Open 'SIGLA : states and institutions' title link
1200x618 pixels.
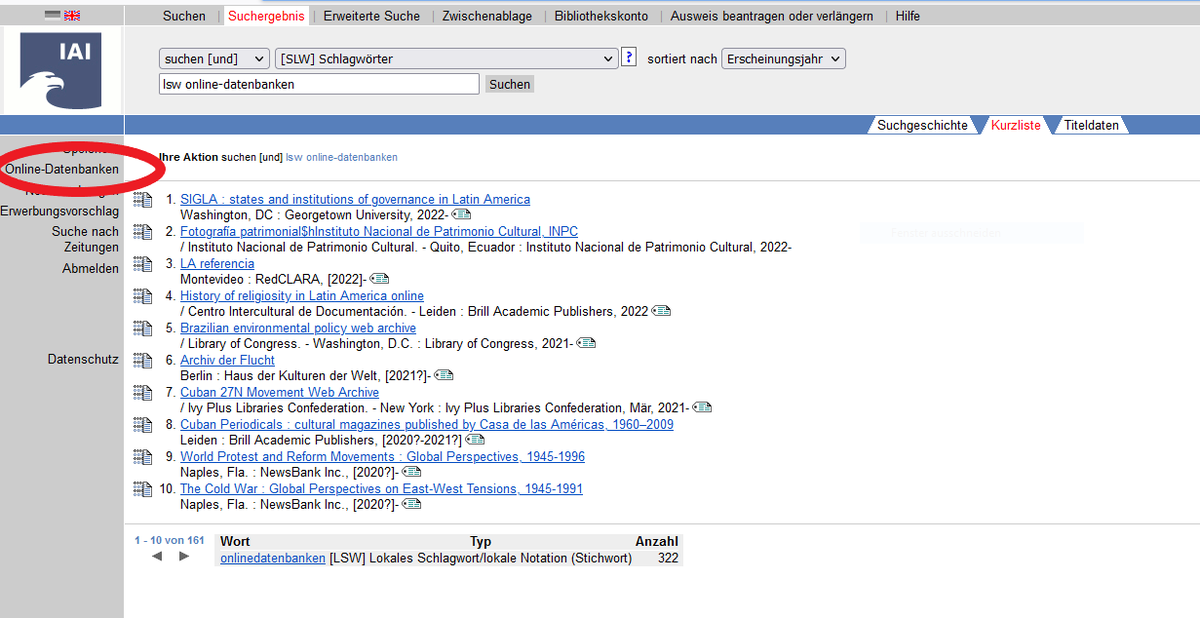point(355,199)
